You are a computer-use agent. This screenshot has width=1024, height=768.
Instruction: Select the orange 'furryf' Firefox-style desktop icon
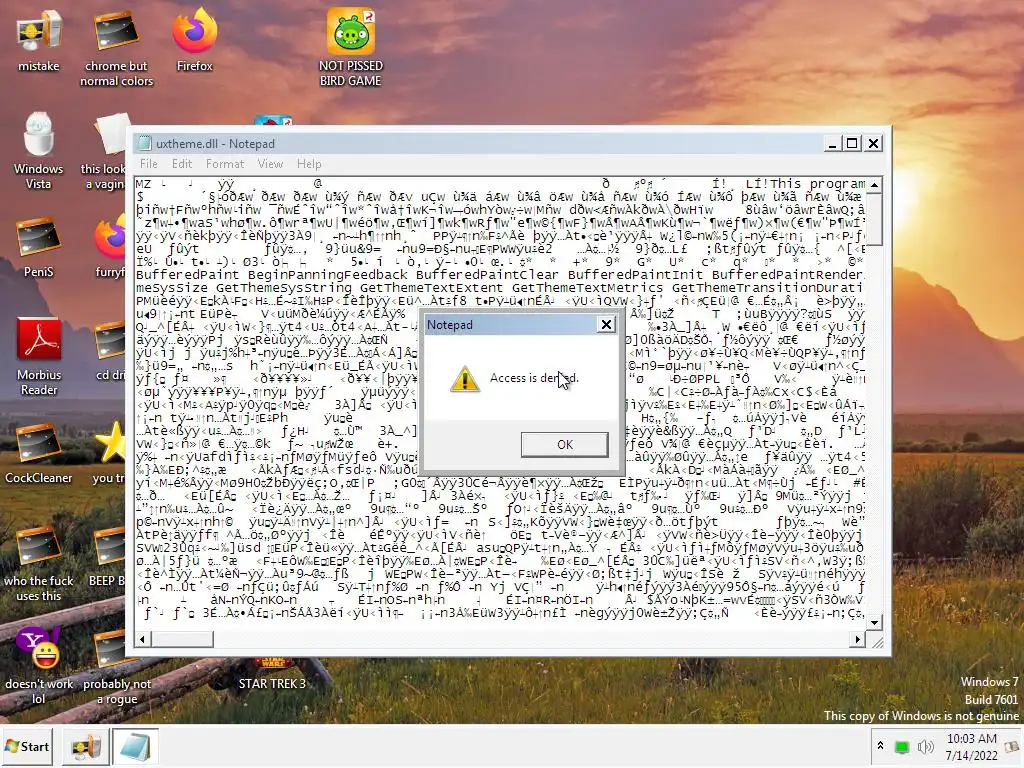point(110,246)
